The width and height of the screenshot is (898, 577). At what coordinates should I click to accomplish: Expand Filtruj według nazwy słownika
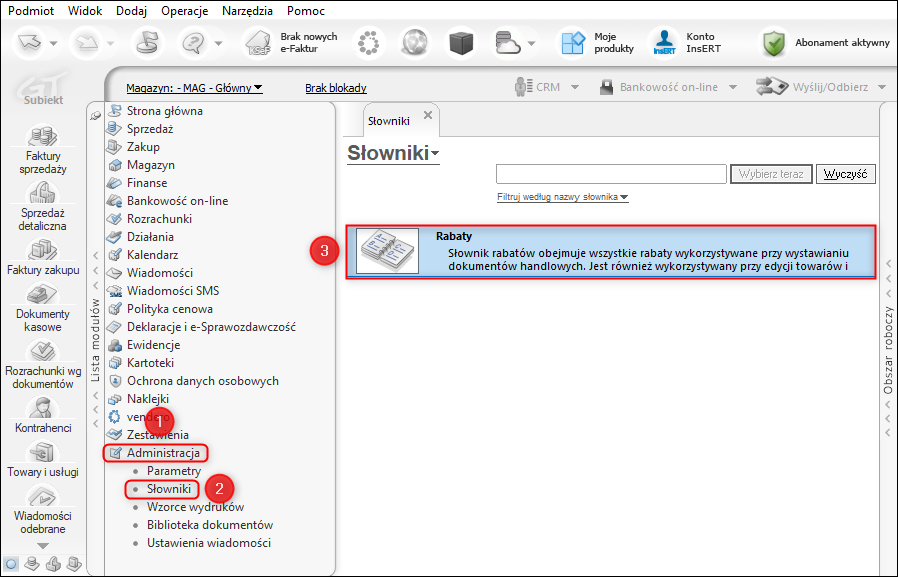point(562,197)
